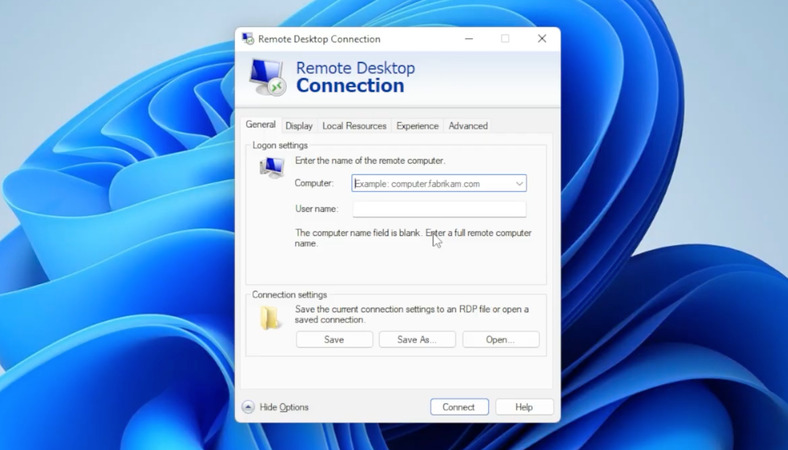Click the folder icon in Connection settings

click(270, 318)
